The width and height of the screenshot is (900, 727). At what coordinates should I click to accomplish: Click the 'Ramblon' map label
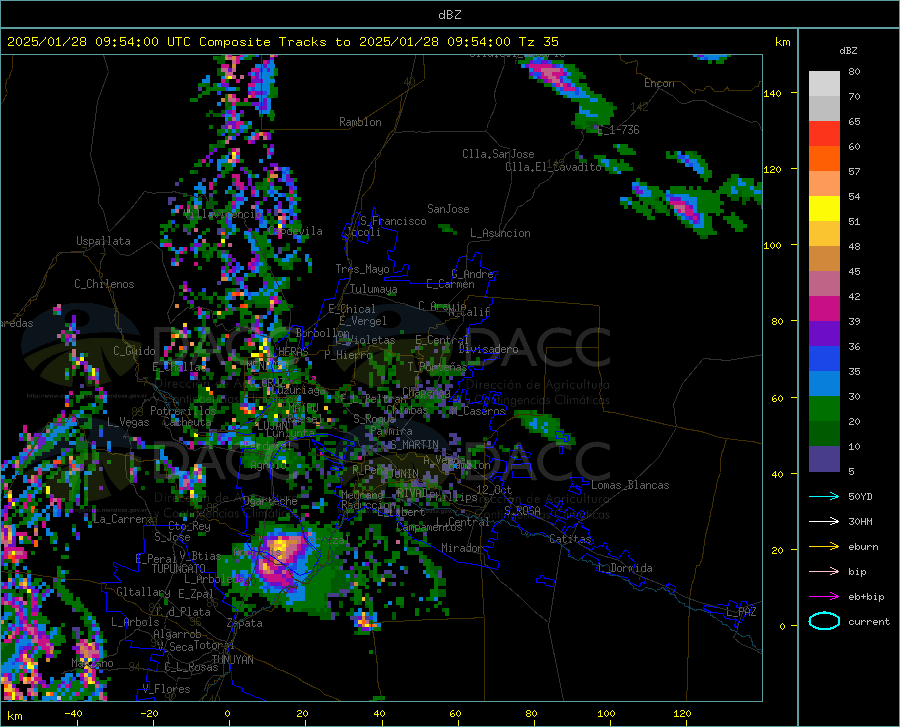pos(360,122)
